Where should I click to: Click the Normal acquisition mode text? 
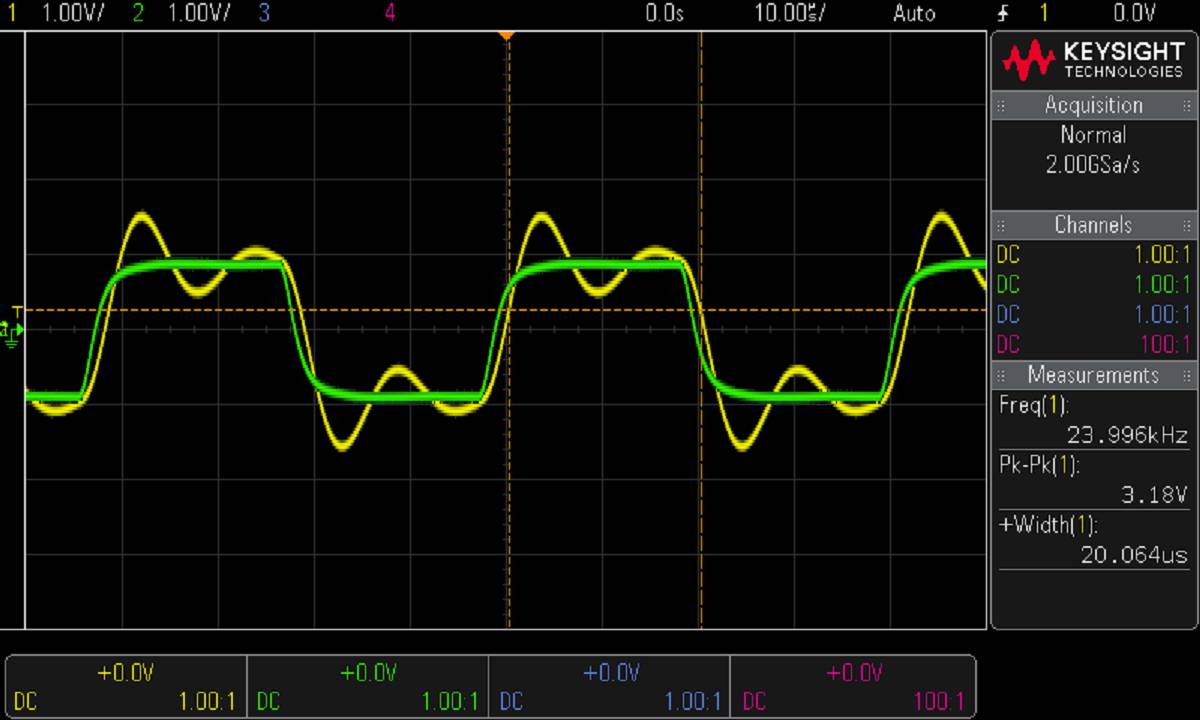1093,135
